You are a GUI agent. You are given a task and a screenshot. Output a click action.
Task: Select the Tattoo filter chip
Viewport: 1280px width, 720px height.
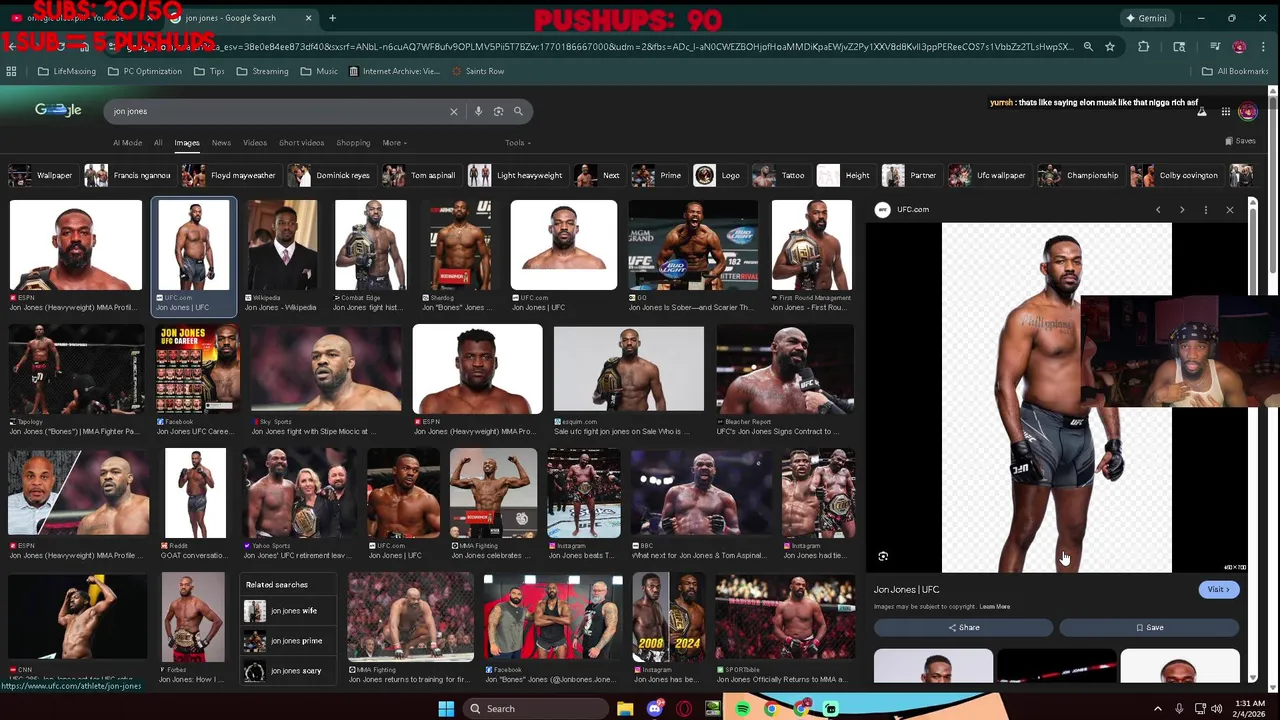(x=780, y=176)
